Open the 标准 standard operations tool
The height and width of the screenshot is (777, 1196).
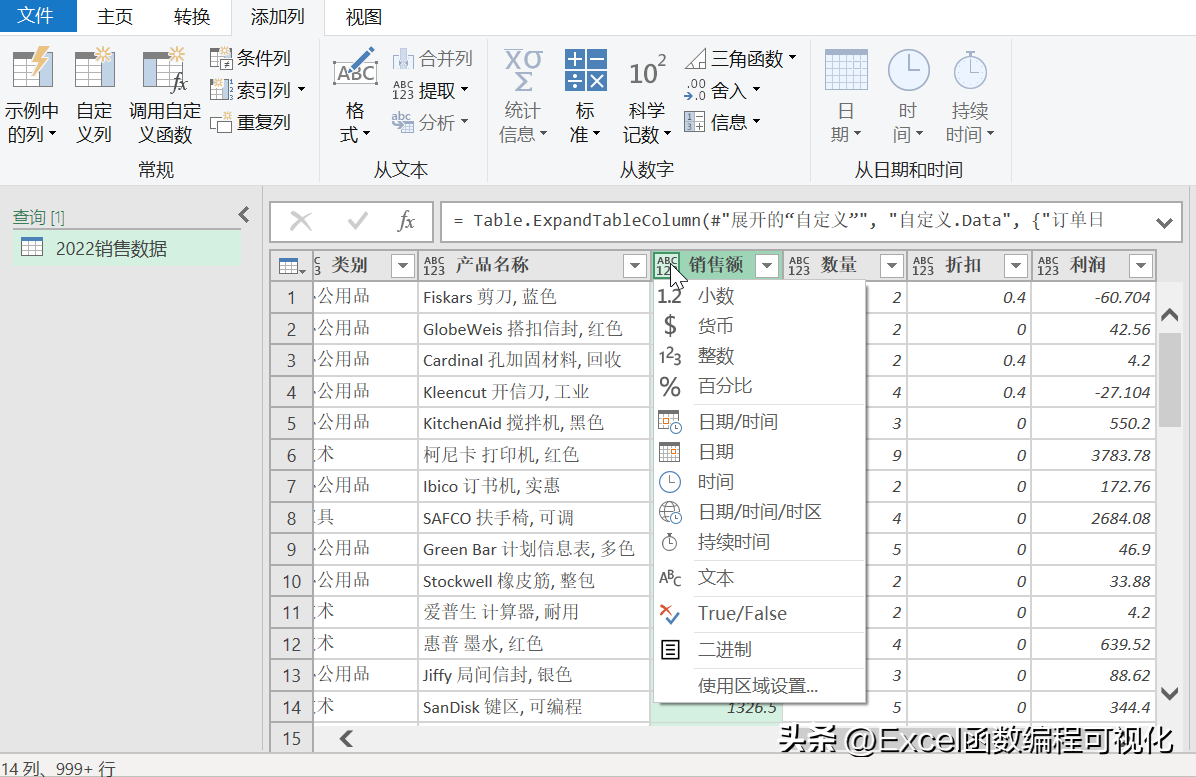[x=585, y=95]
